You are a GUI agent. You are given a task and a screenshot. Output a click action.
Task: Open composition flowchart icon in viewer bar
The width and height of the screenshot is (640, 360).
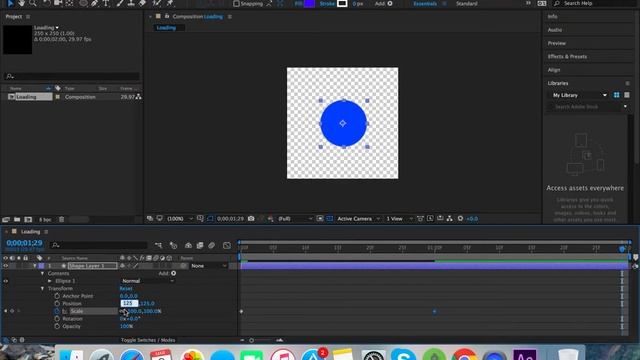pyautogui.click(x=449, y=219)
